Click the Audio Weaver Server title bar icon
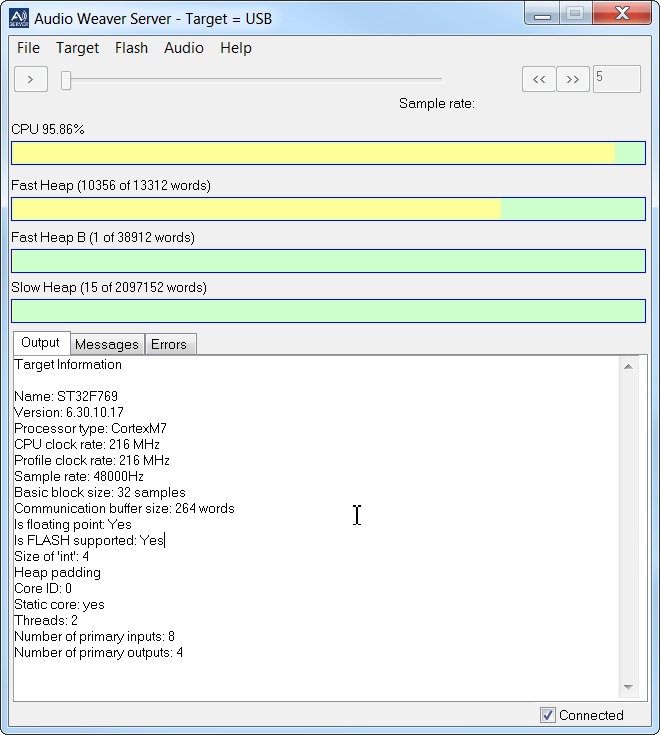Image resolution: width=660 pixels, height=735 pixels. (19, 18)
